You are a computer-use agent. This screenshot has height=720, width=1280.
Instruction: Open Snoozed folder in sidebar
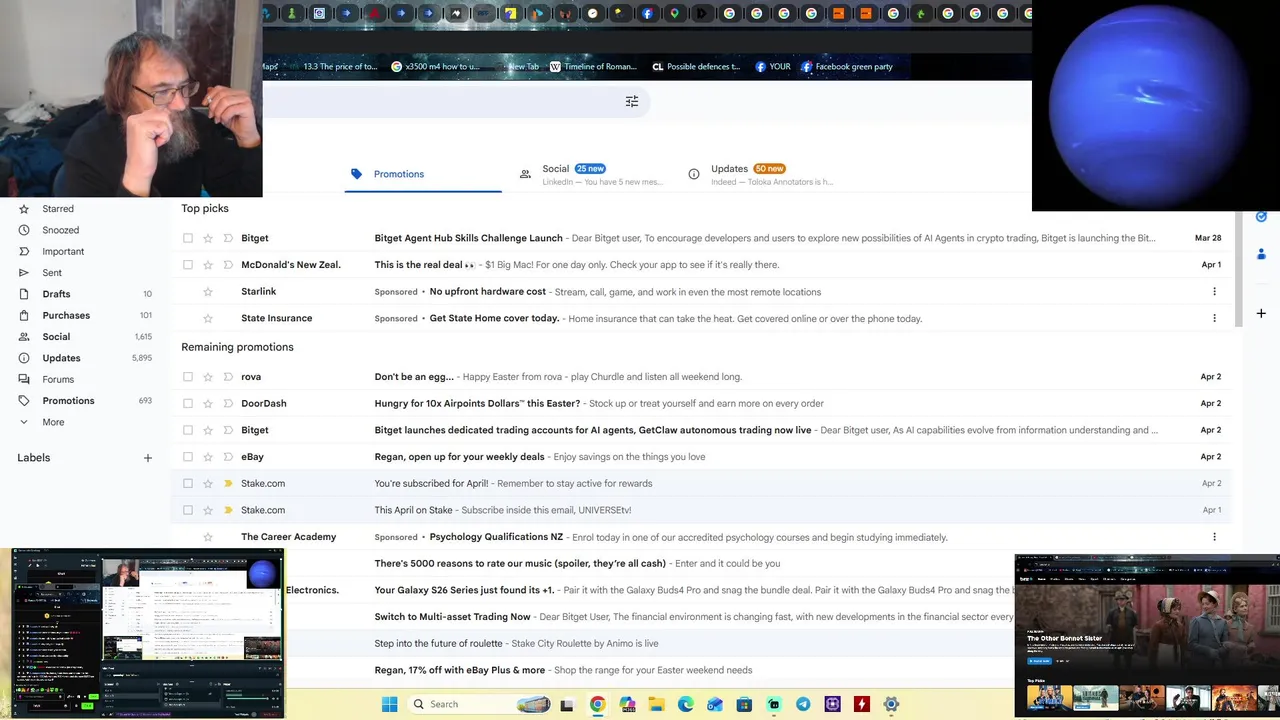[x=60, y=230]
